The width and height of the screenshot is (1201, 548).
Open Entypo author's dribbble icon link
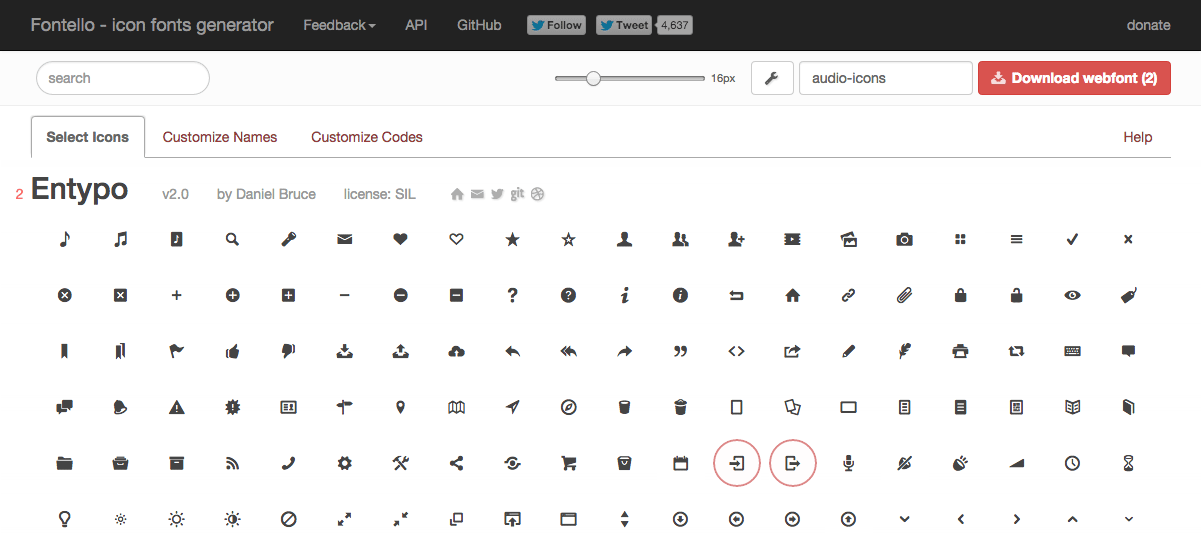(537, 194)
